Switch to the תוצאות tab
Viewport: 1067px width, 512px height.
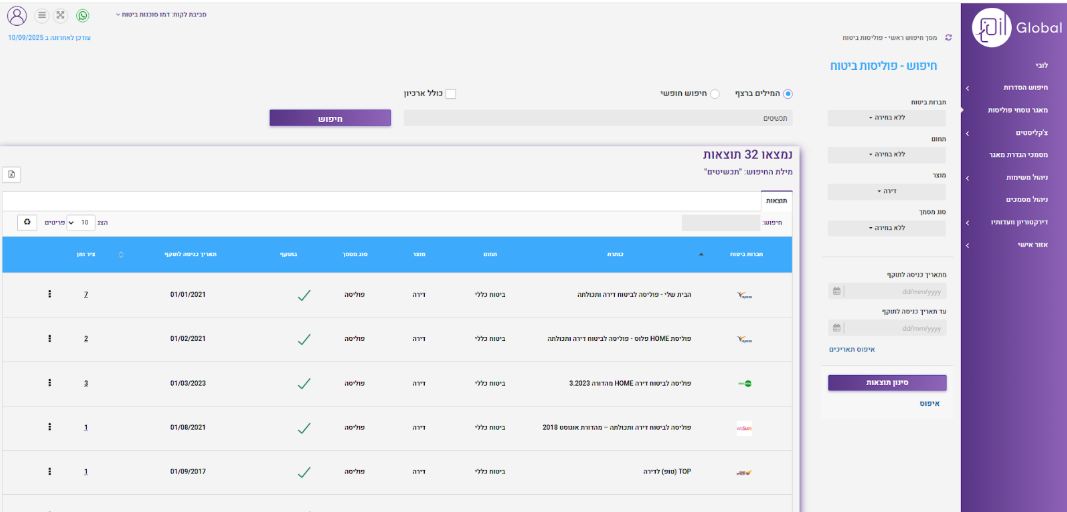pyautogui.click(x=776, y=201)
